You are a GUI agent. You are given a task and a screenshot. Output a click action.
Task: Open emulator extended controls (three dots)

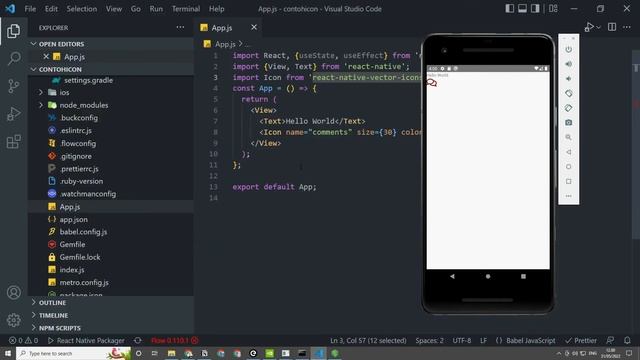569,196
